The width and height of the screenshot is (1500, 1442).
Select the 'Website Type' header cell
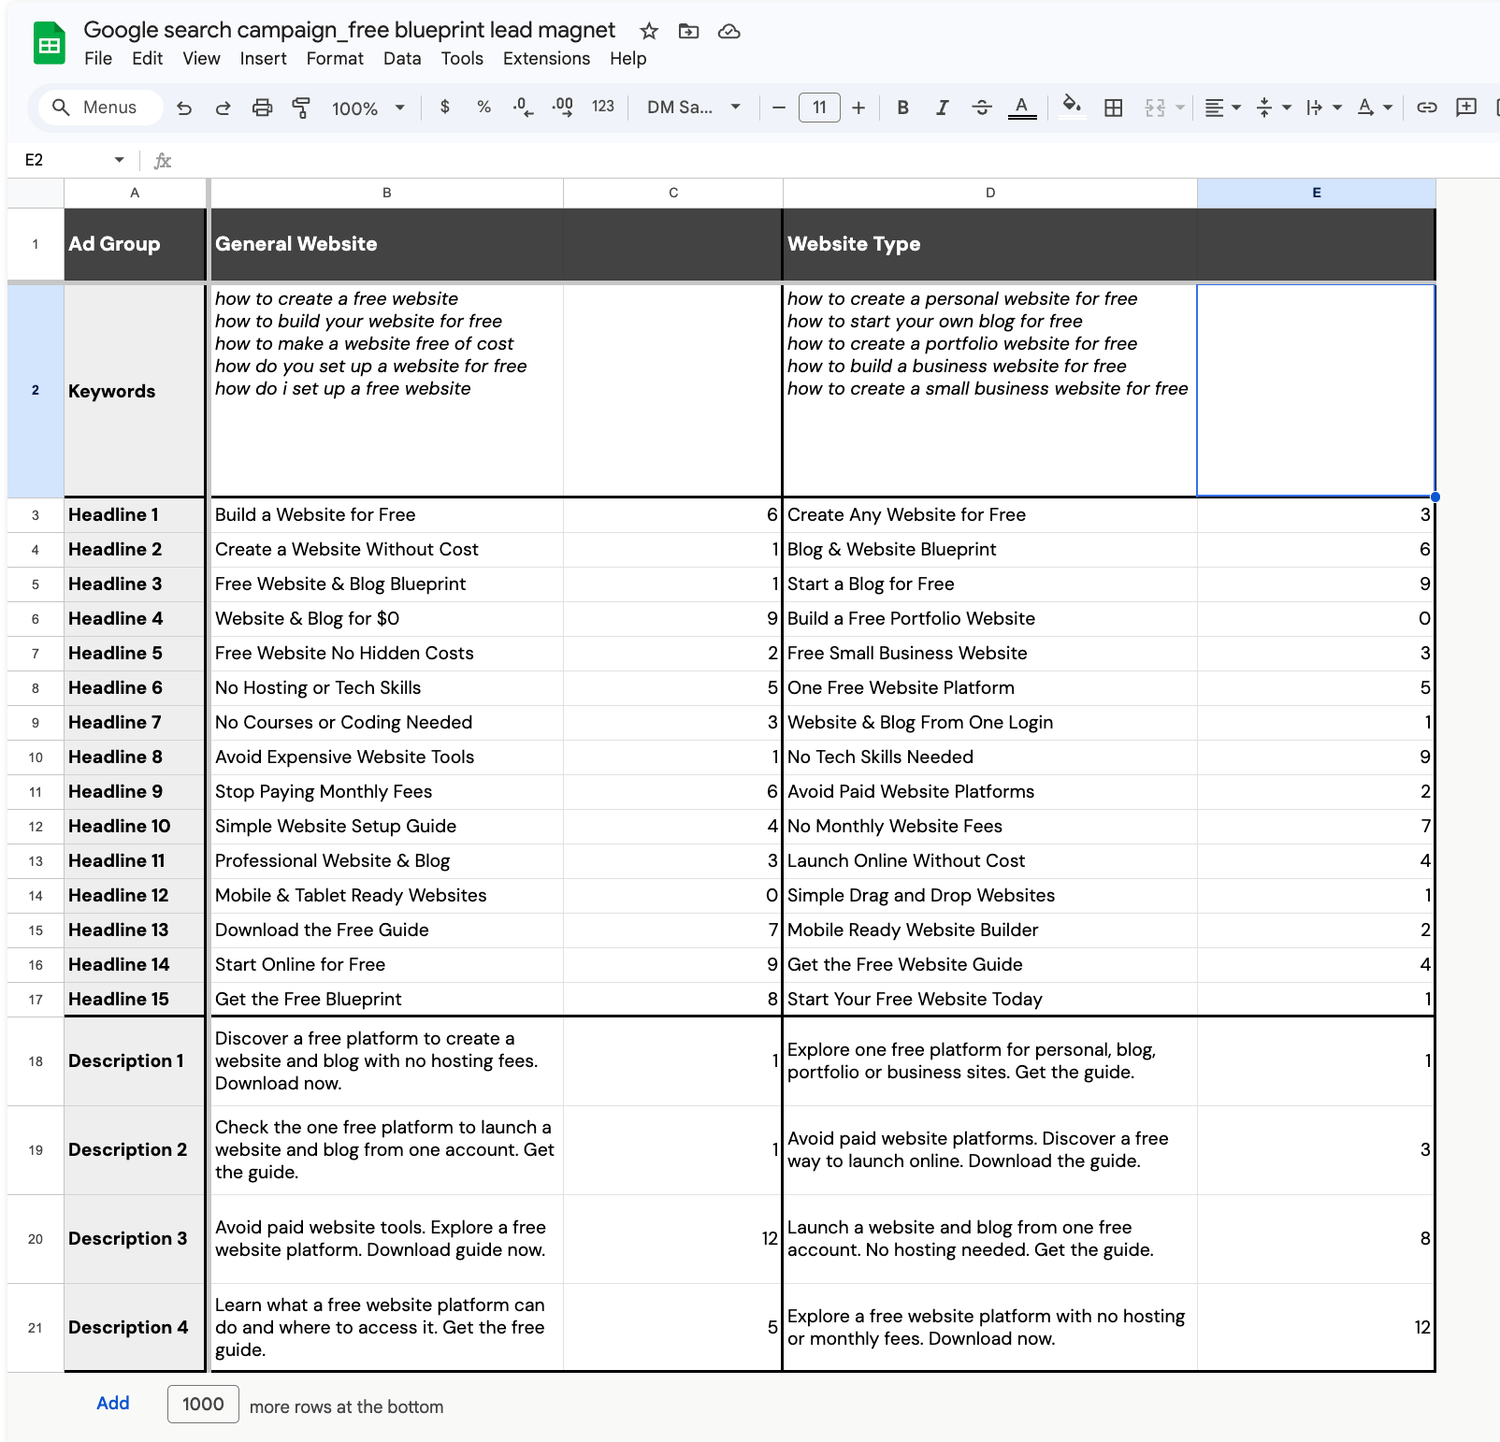pyautogui.click(x=990, y=244)
